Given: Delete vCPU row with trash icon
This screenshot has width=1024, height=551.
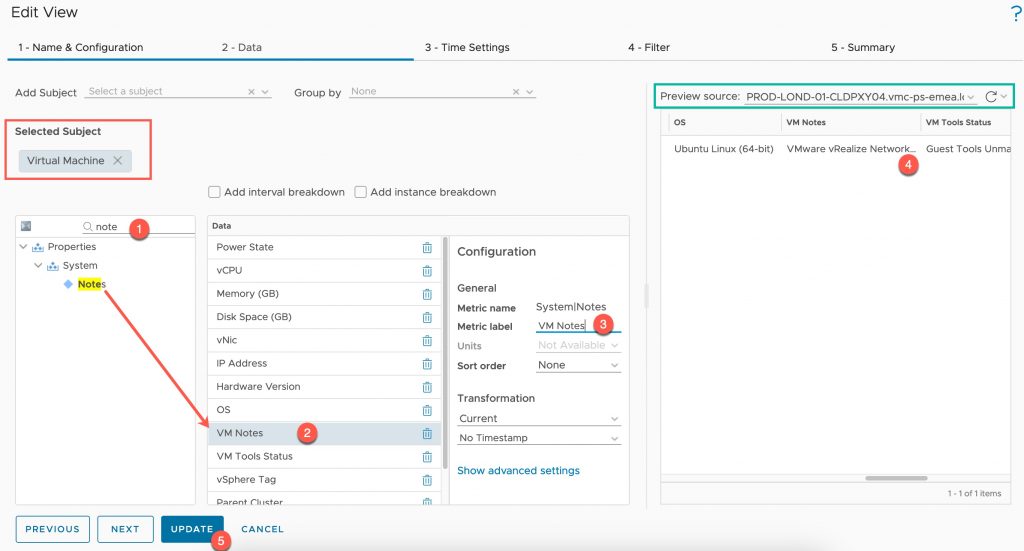Looking at the screenshot, I should coord(427,271).
